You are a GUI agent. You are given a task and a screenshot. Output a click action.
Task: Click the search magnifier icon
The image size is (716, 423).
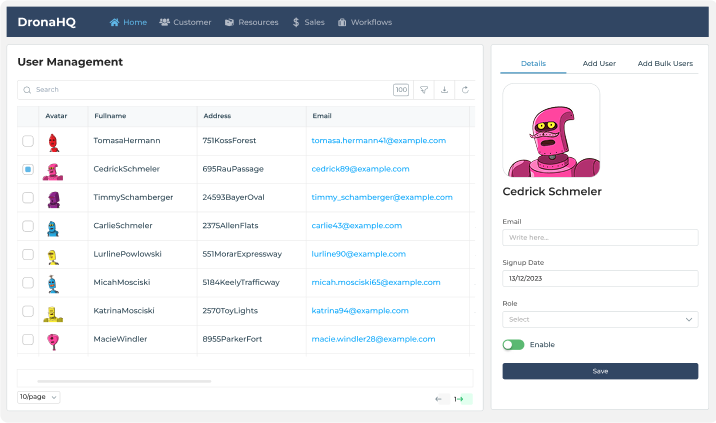(x=27, y=90)
